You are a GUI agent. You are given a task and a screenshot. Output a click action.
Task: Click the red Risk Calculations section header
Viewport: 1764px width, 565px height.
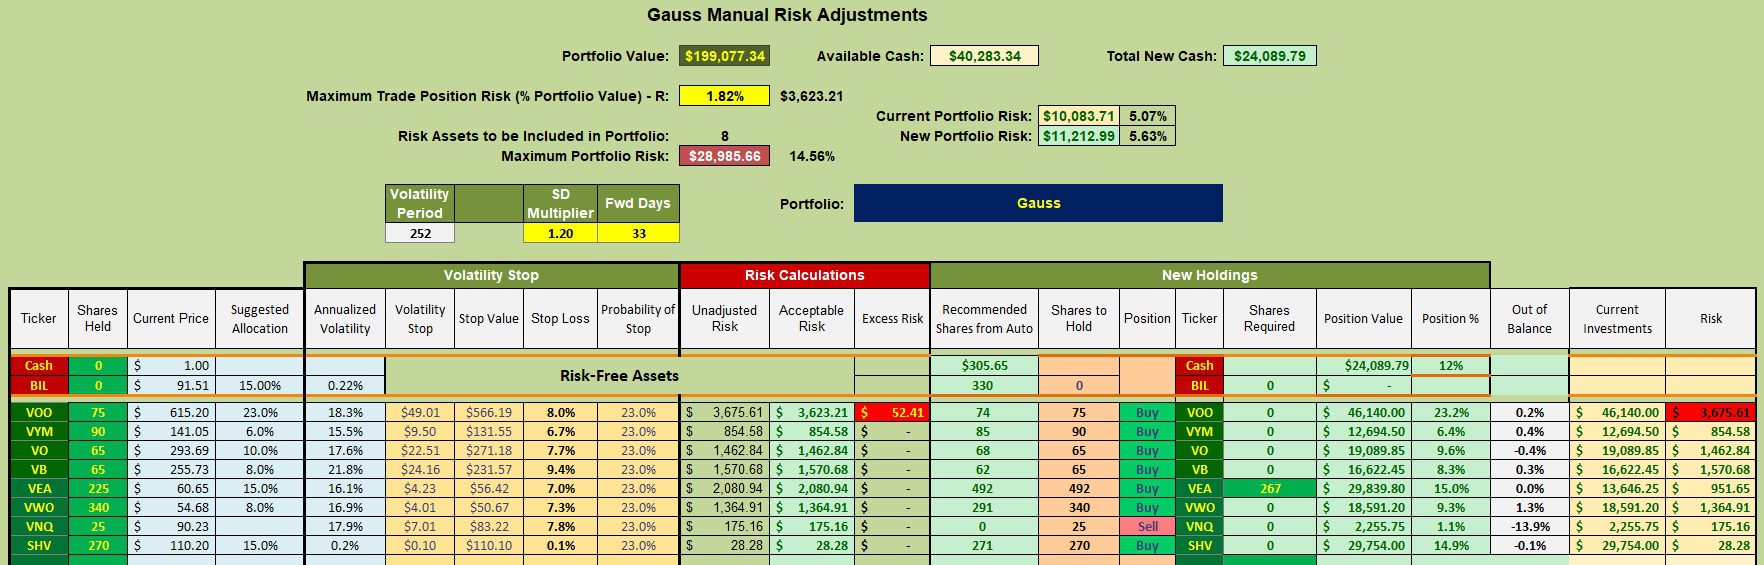click(x=804, y=275)
